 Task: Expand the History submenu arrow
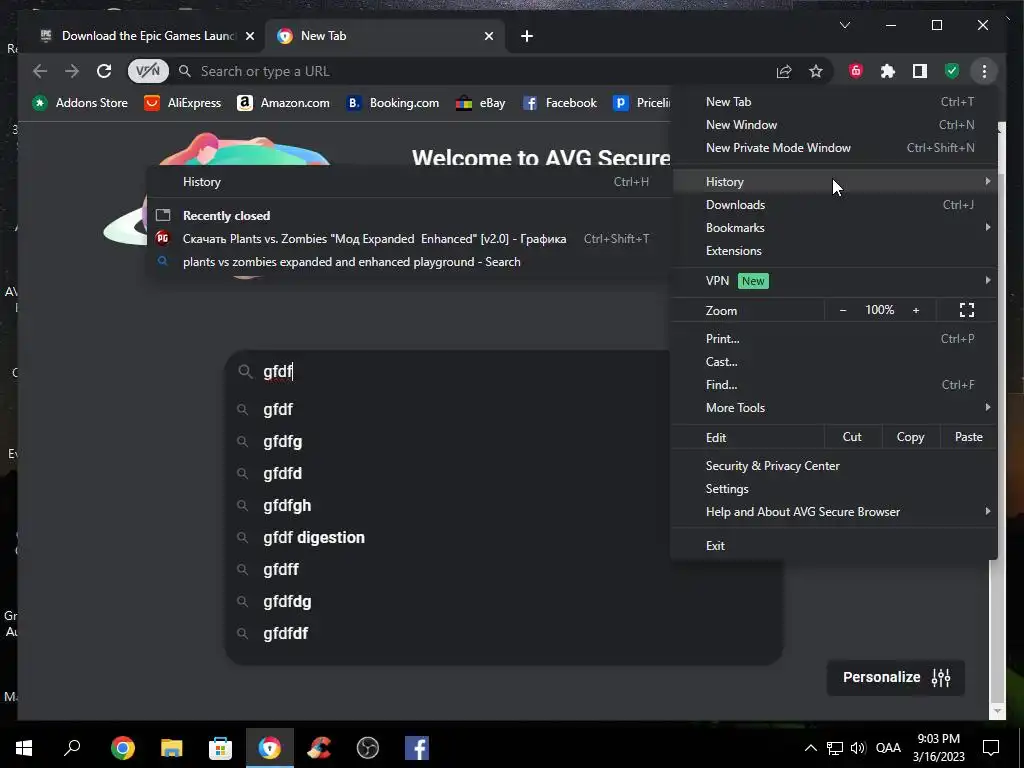point(987,182)
